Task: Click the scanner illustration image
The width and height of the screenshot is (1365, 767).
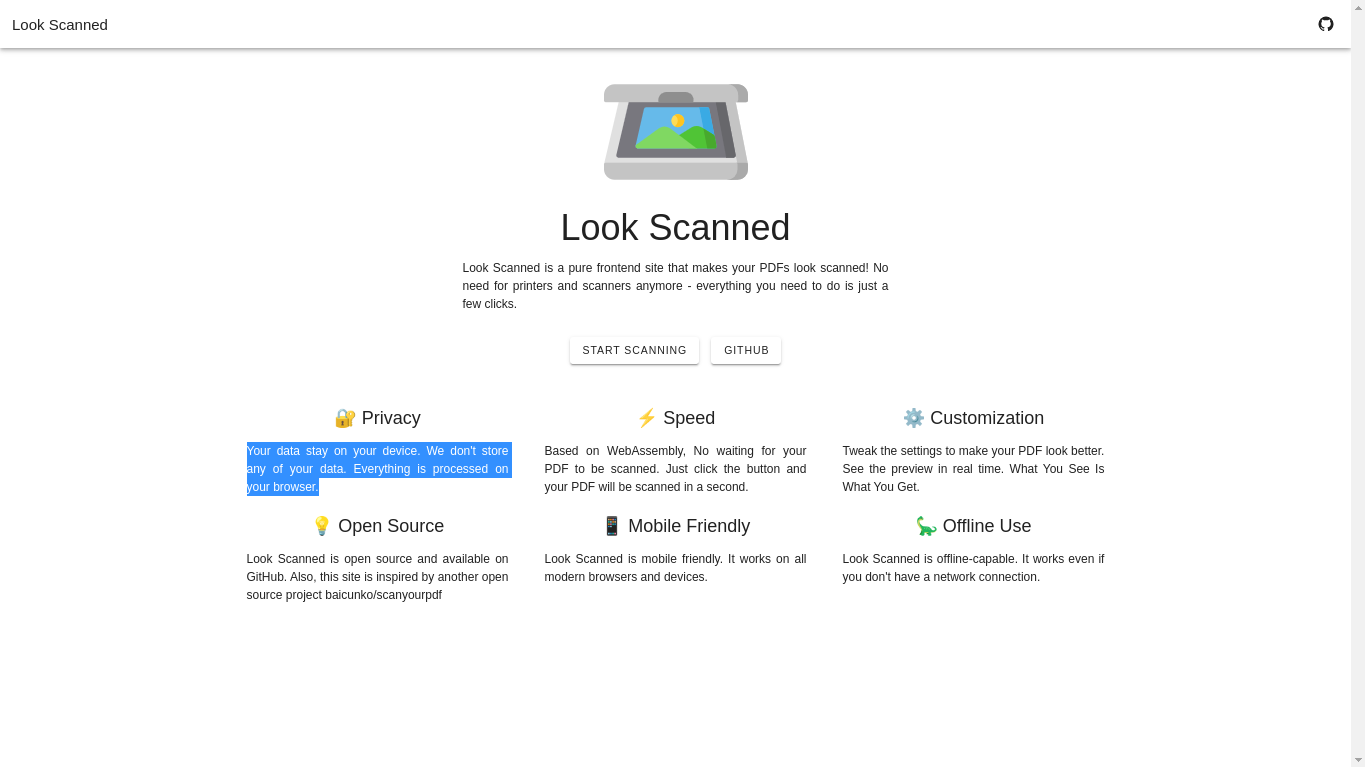Action: (675, 131)
